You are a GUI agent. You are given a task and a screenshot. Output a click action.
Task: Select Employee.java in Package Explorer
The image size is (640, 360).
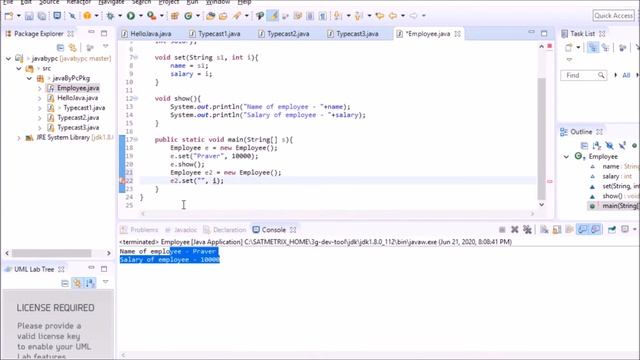[78, 88]
